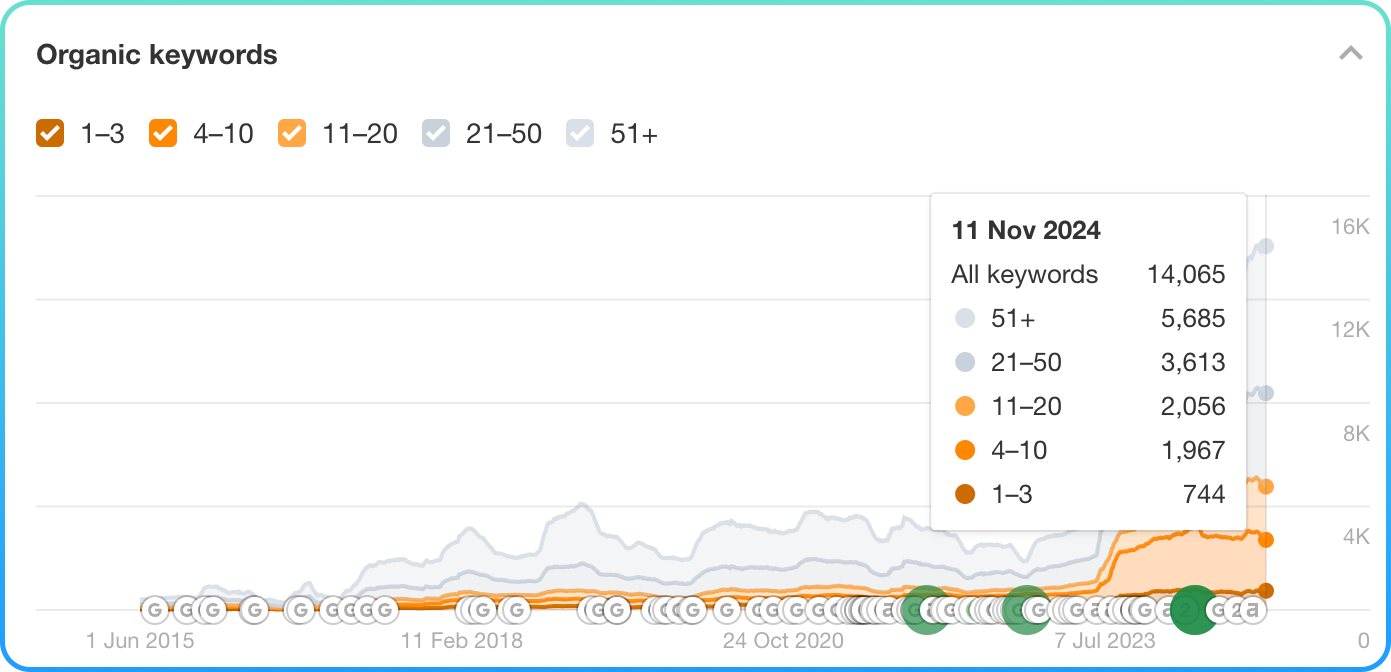This screenshot has width=1391, height=672.
Task: Click the 1–3 line endpoint dot
Action: [1266, 591]
